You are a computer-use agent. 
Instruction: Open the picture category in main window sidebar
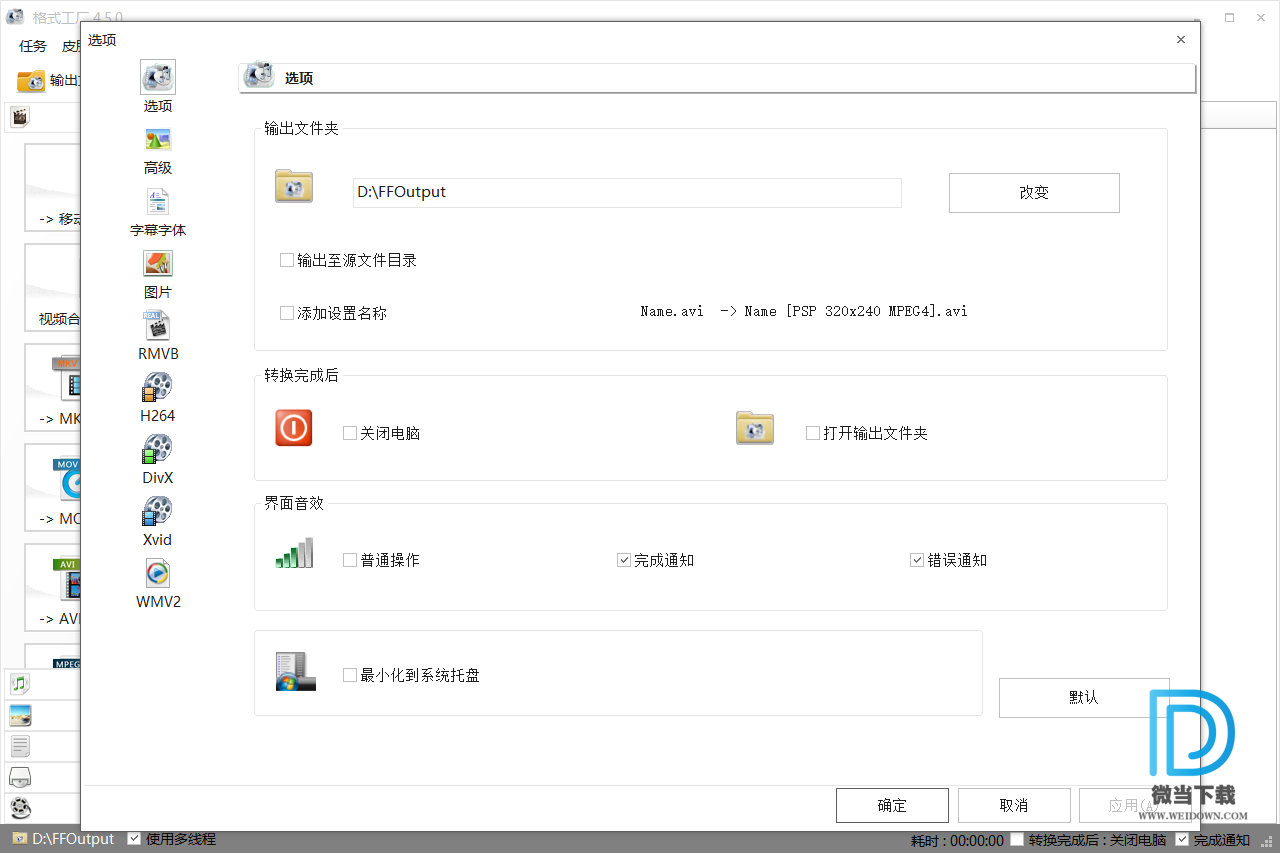pos(19,715)
